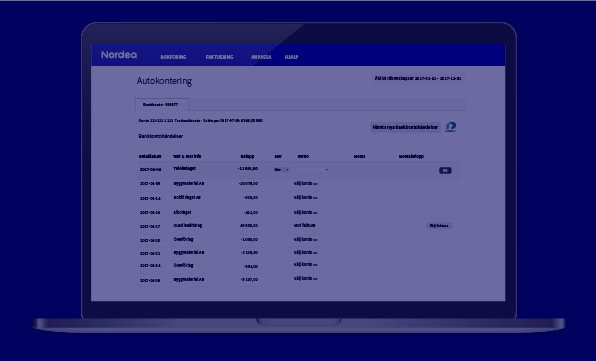Click the Välj faktura button
The width and height of the screenshot is (596, 361).
(439, 226)
